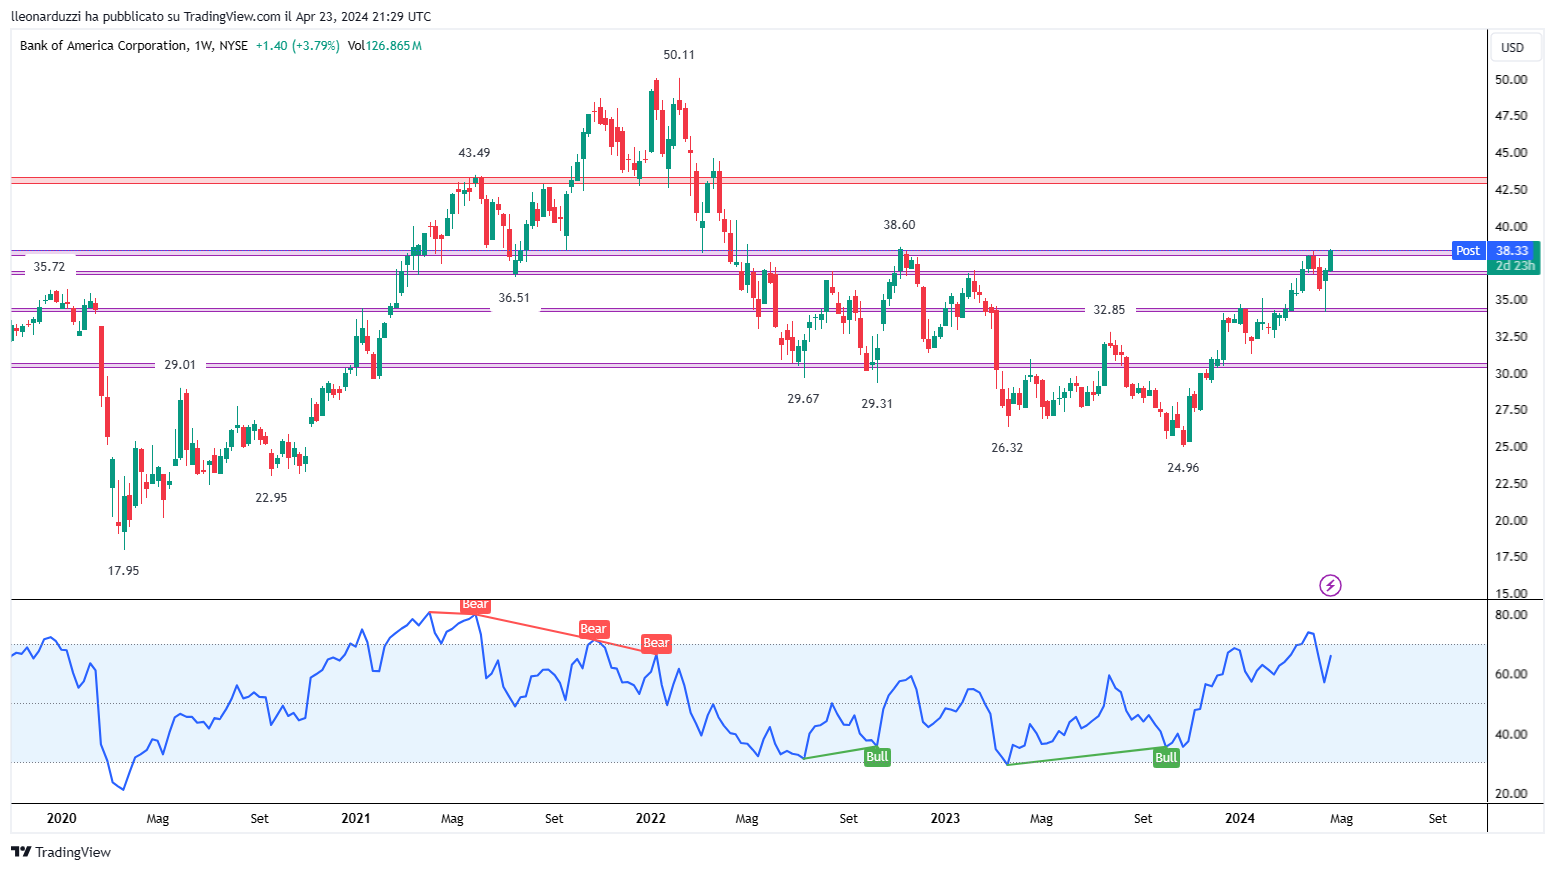Image resolution: width=1555 pixels, height=870 pixels.
Task: Click the 2024 date axis label
Action: (x=1240, y=818)
